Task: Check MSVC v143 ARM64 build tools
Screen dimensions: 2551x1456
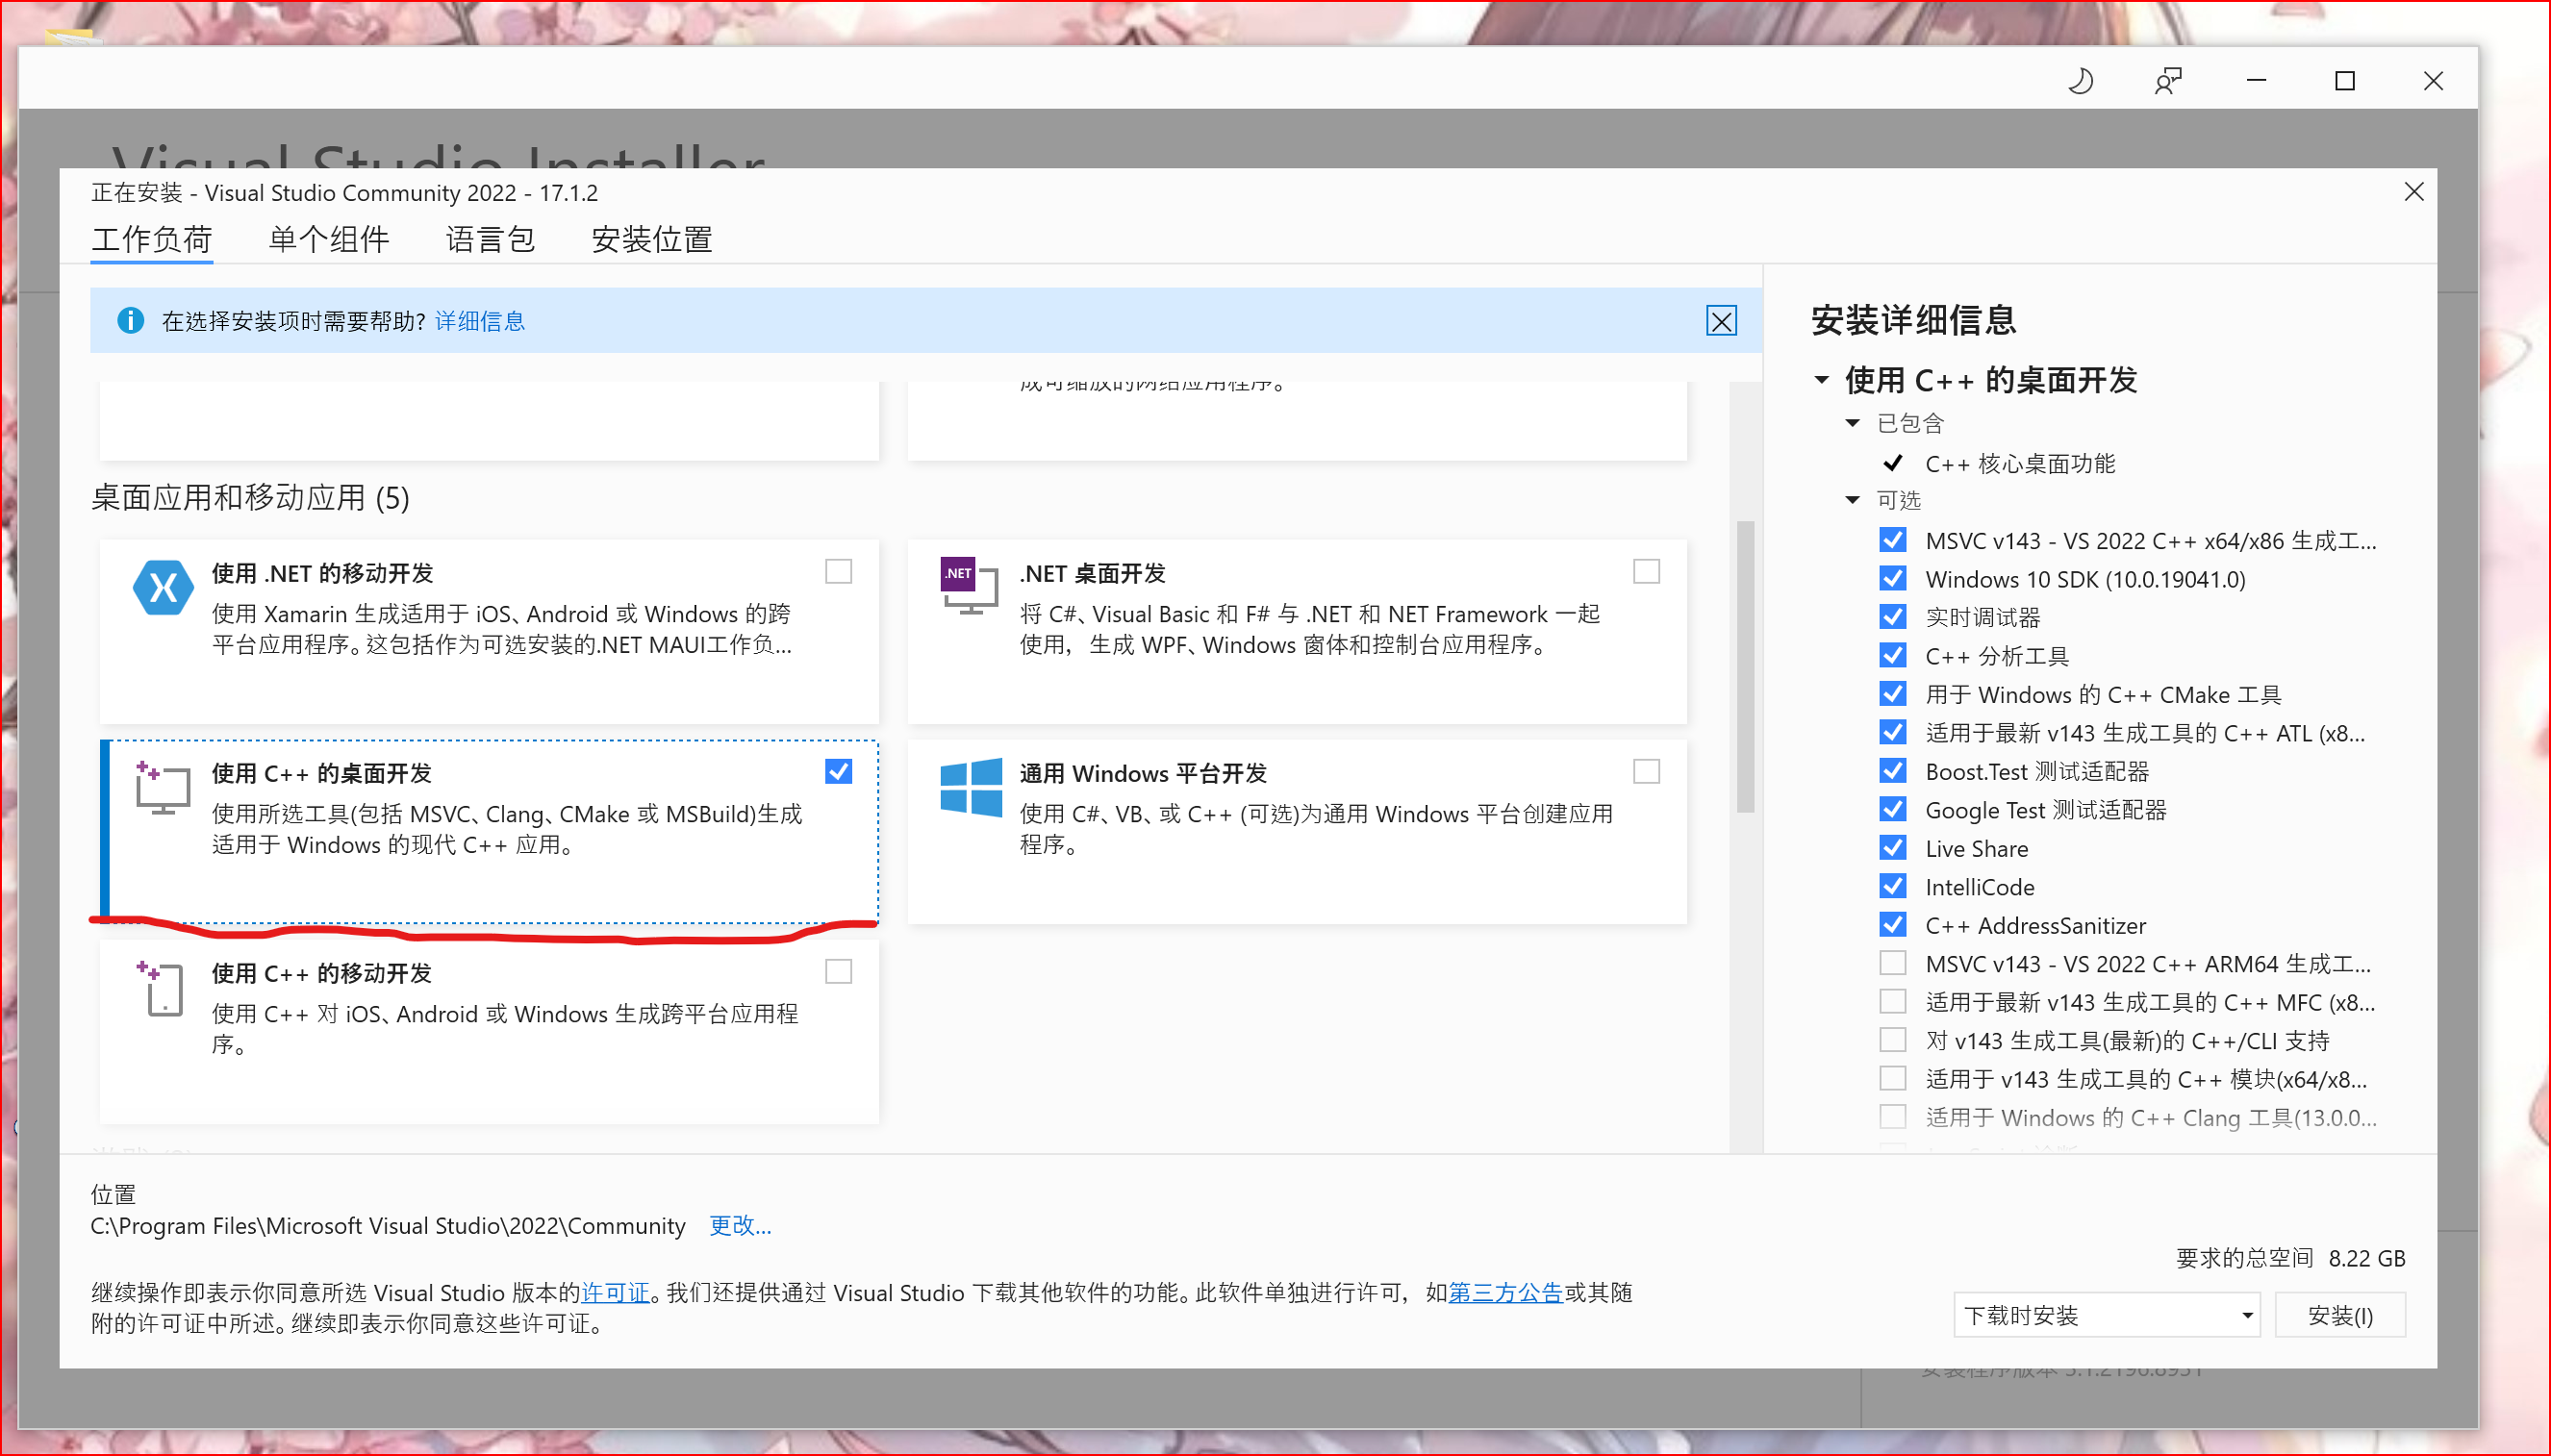Action: tap(1892, 964)
